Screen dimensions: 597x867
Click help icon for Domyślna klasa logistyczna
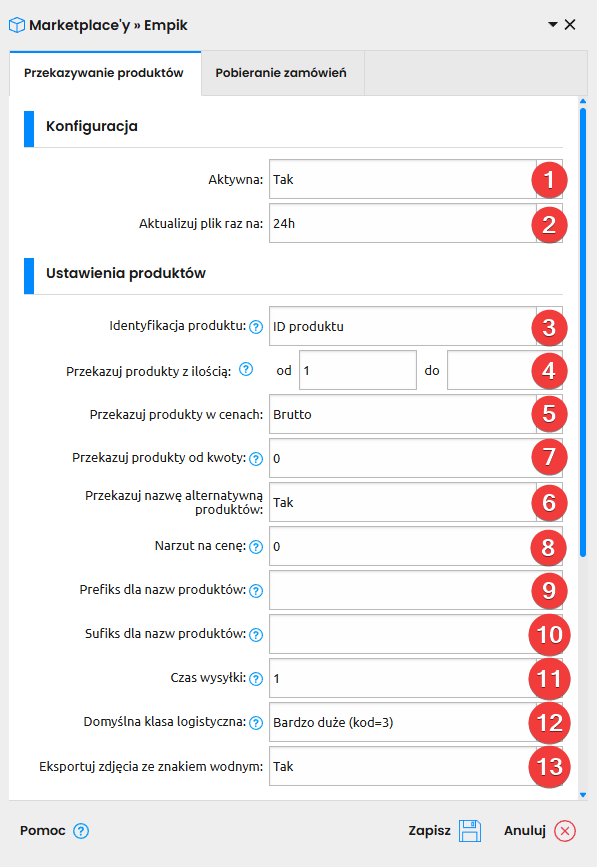pyautogui.click(x=255, y=723)
